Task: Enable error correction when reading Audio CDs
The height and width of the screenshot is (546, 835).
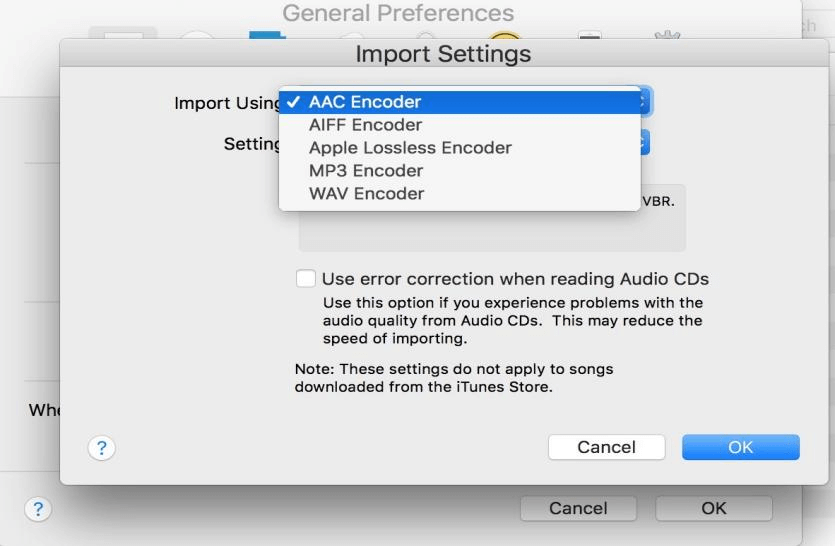Action: click(x=306, y=279)
